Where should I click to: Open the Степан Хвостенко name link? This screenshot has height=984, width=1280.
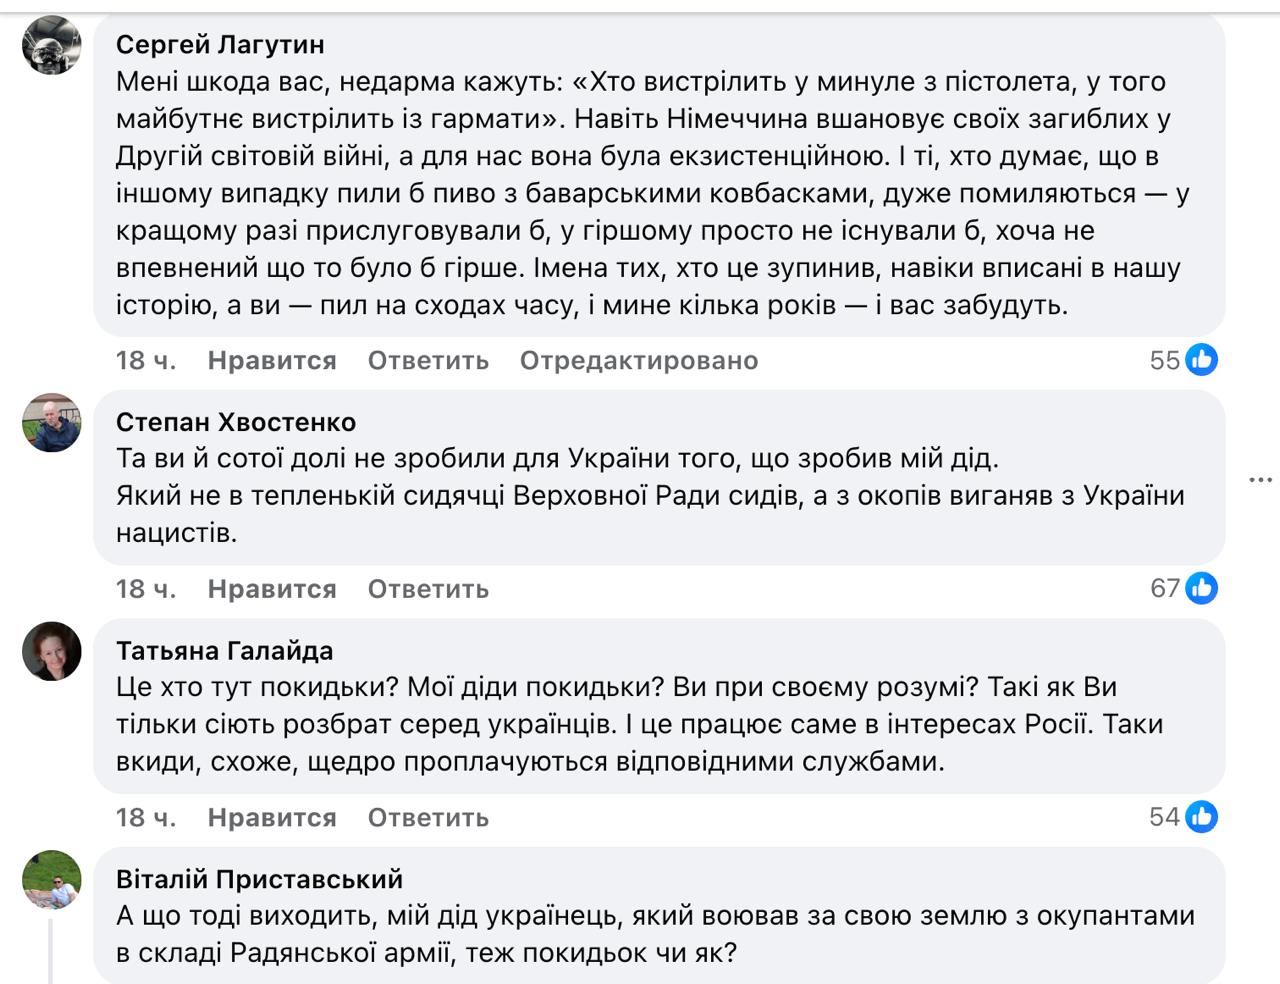[x=236, y=422]
